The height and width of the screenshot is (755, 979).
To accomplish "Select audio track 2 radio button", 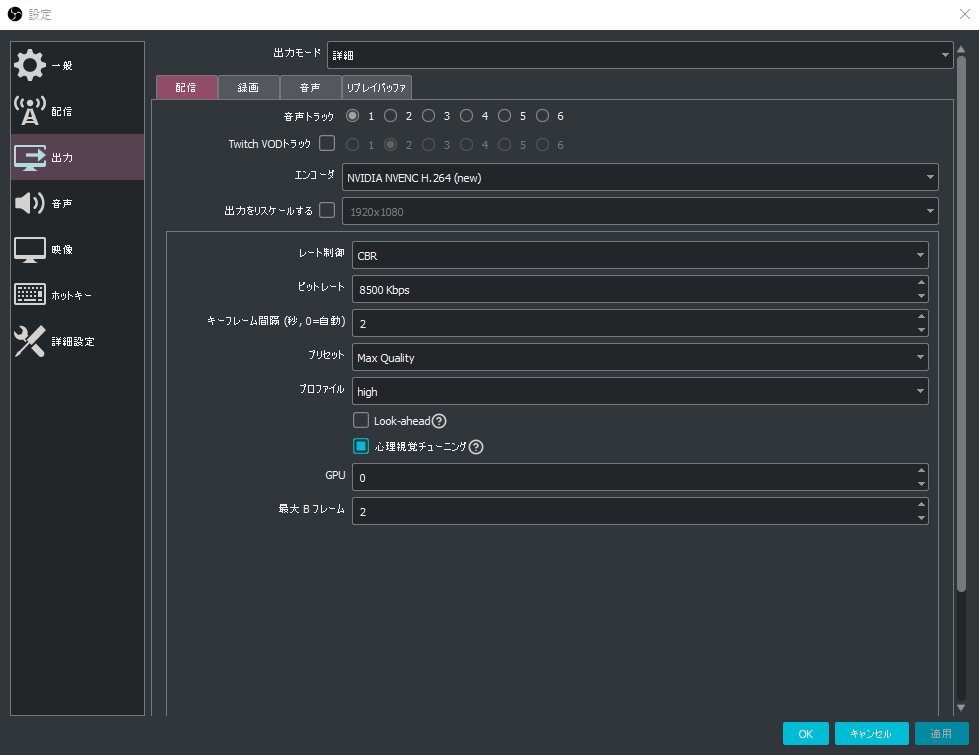I will tap(390, 116).
